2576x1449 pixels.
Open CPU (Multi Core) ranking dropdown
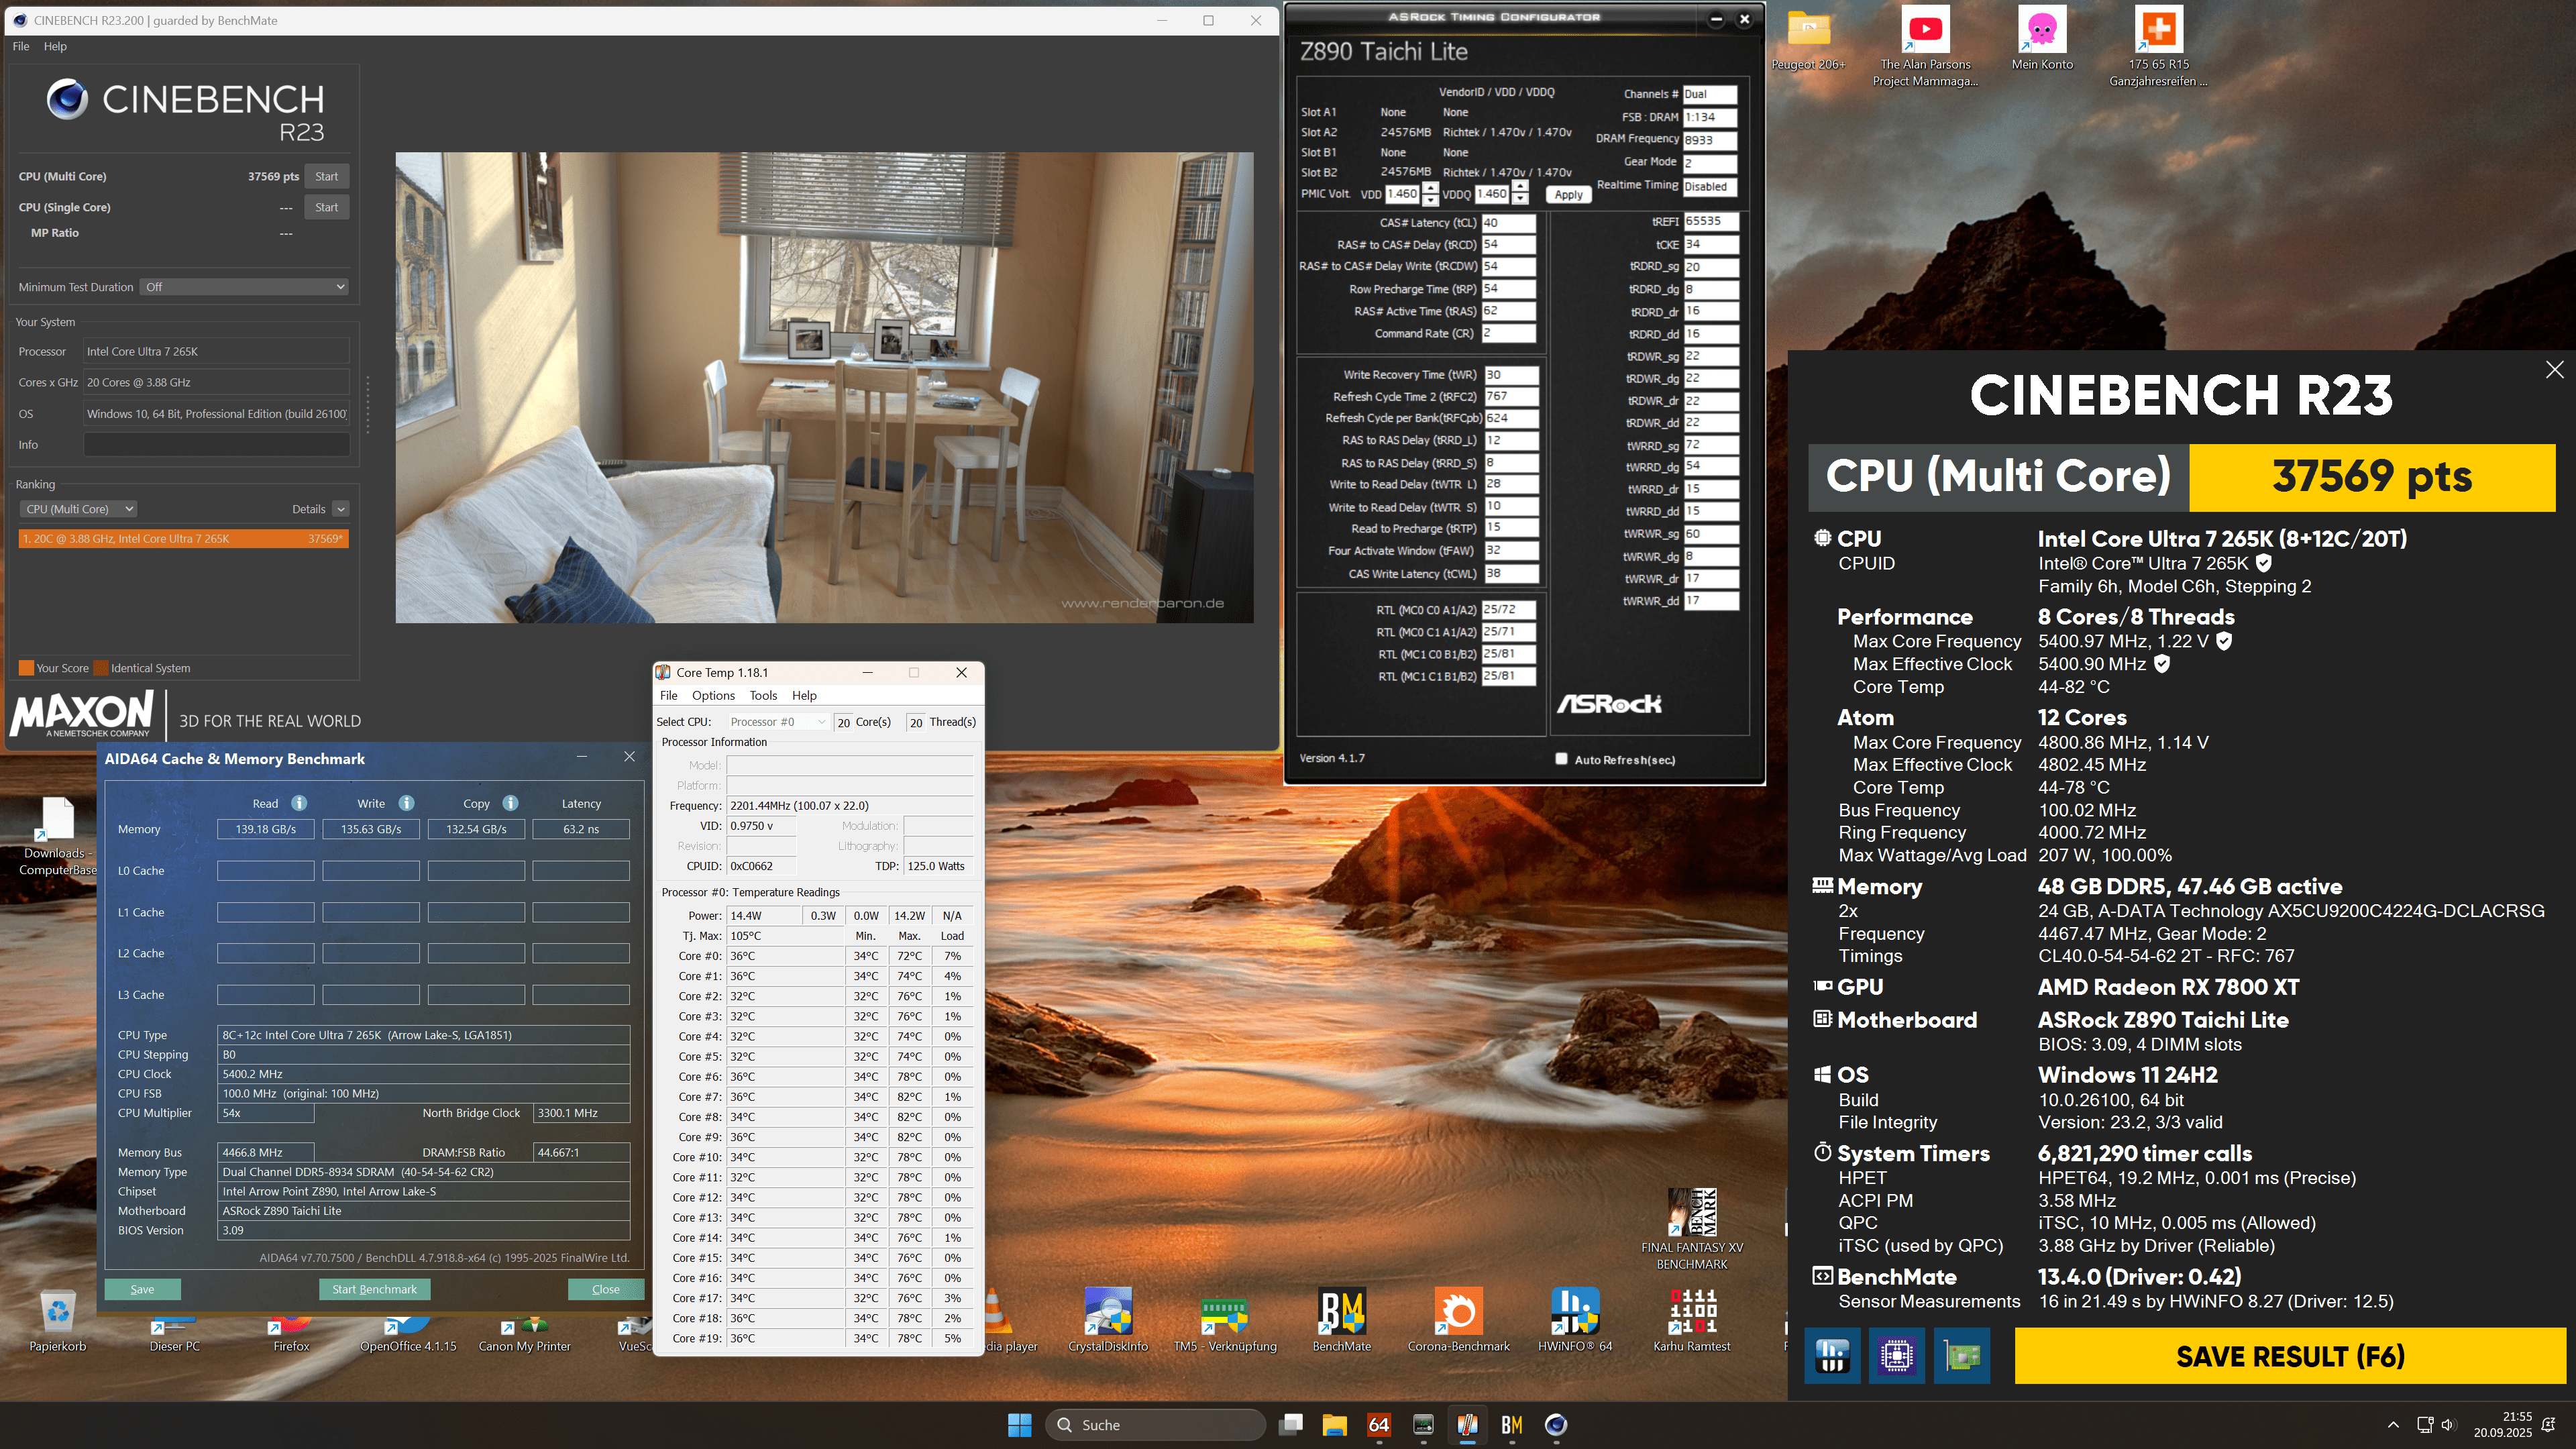click(79, 509)
